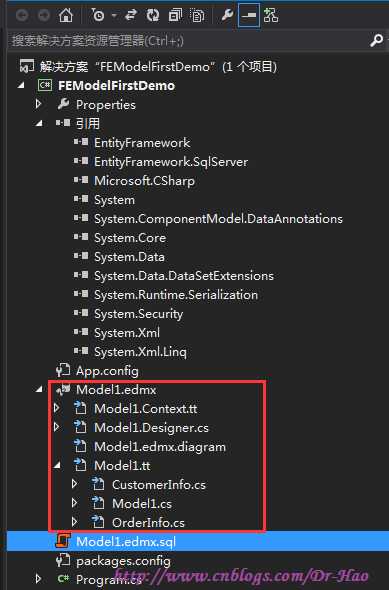Click the View Class Diagram icon
This screenshot has height=590, width=389.
click(x=271, y=15)
